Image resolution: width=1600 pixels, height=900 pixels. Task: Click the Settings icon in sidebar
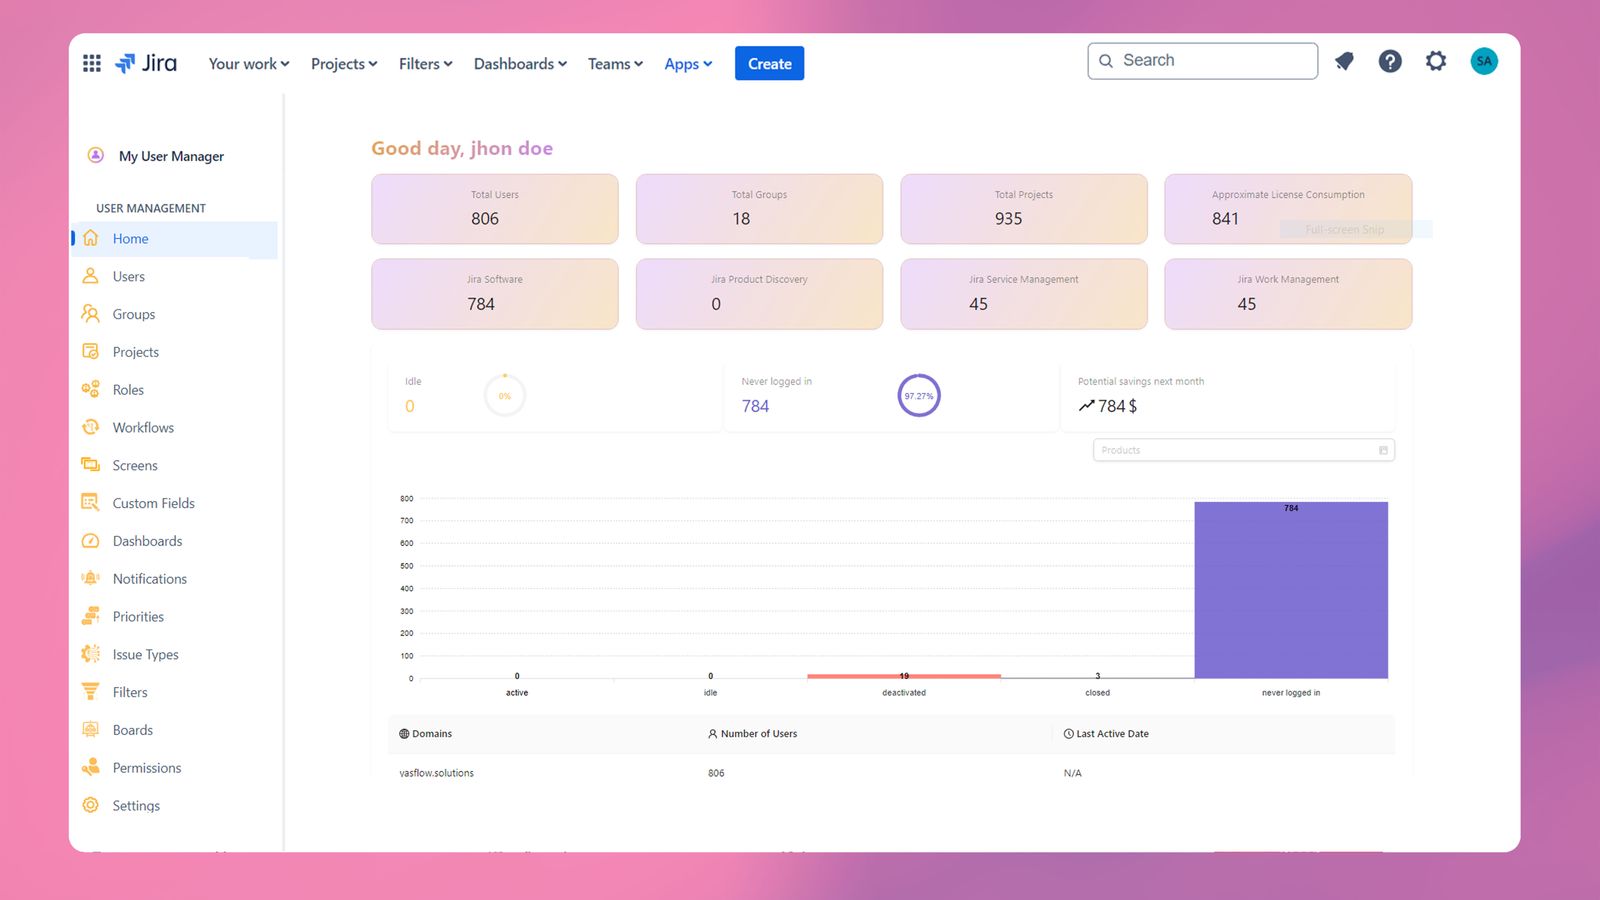(x=91, y=805)
